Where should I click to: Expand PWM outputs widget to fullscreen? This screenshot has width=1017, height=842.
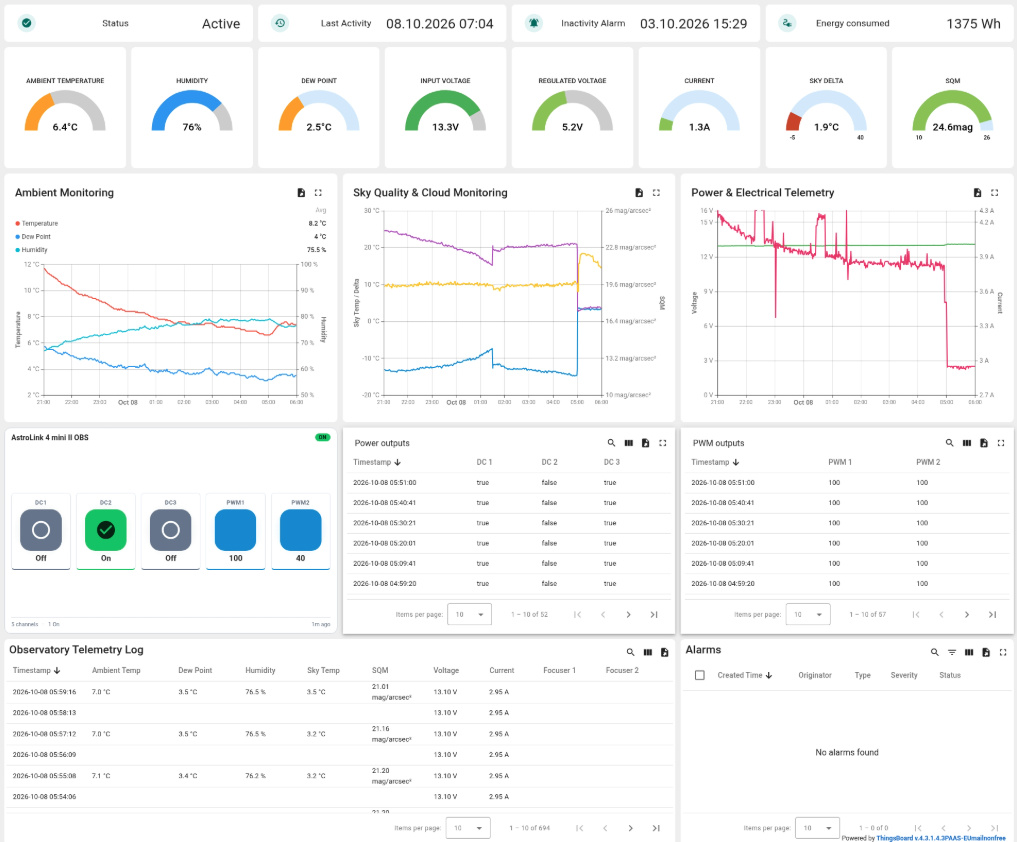1001,443
